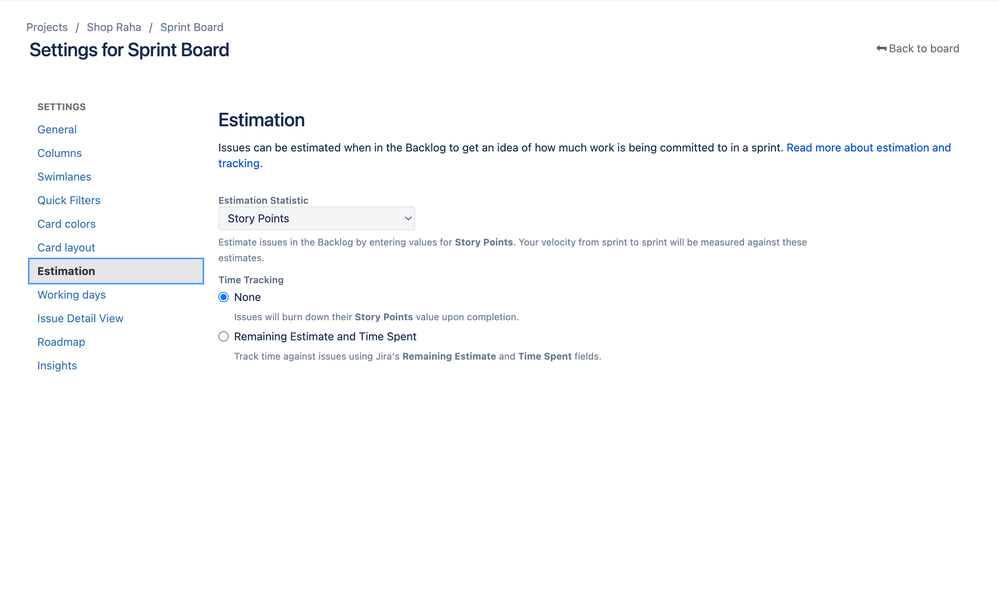Go to the Insights settings page
Viewport: 999px width, 611px height.
coord(56,365)
